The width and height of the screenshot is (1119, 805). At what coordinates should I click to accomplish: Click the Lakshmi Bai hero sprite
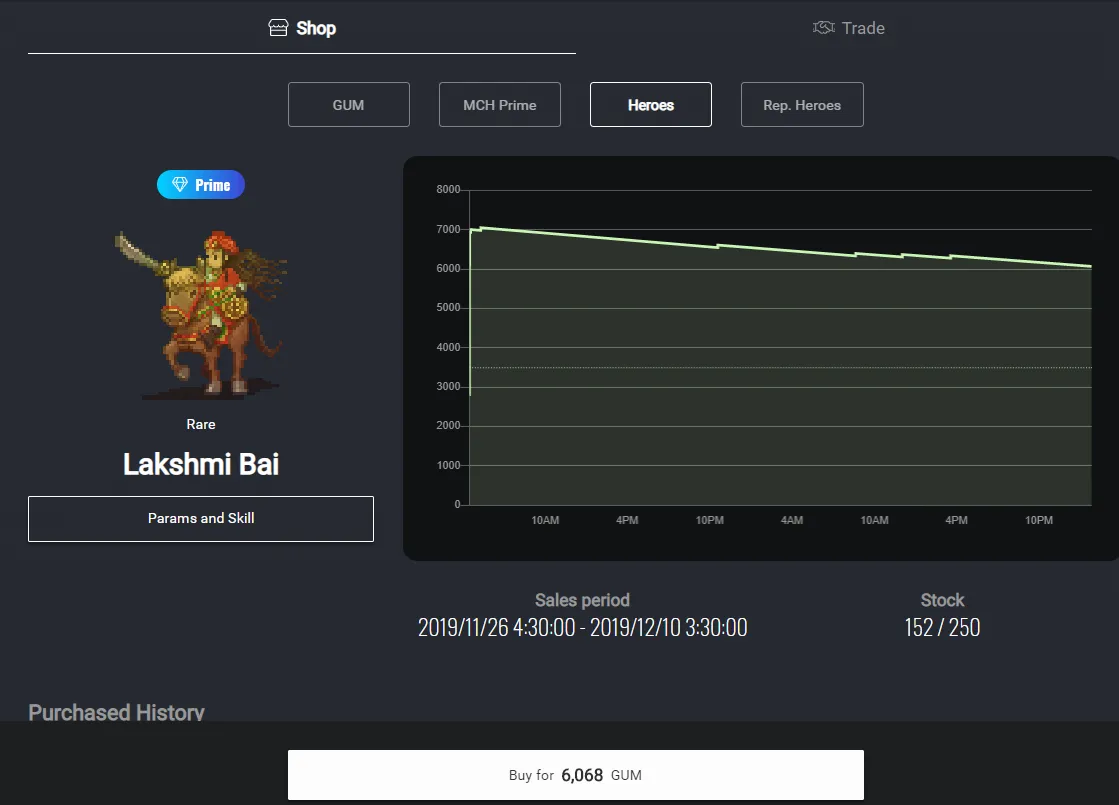(201, 314)
